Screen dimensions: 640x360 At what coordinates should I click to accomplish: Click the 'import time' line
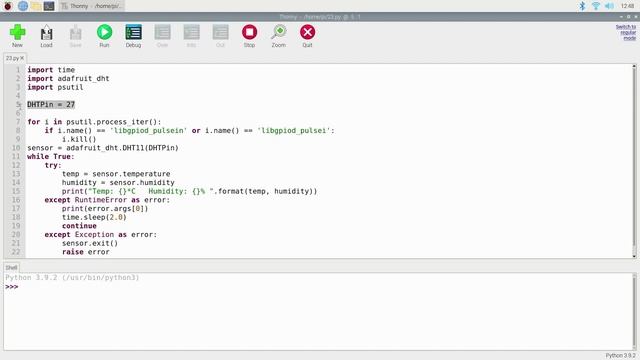coord(51,70)
